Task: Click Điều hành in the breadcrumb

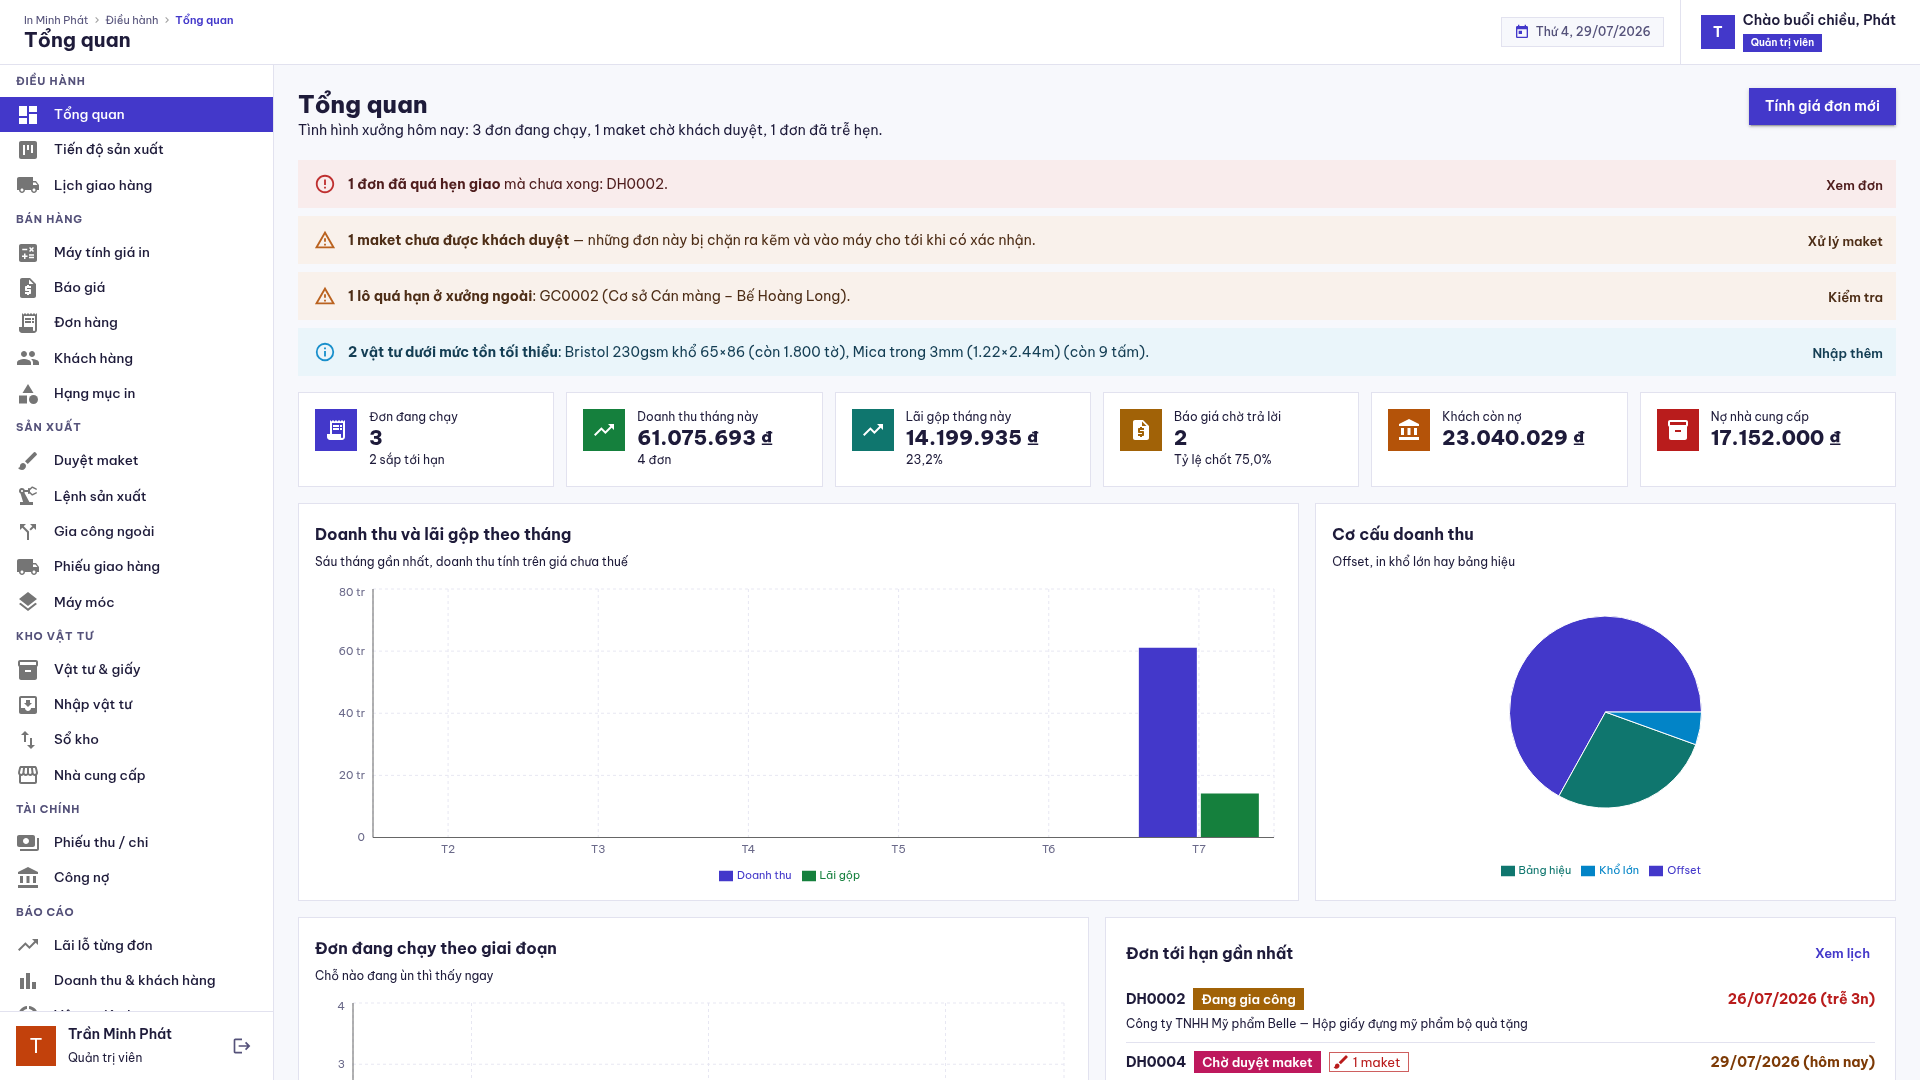Action: 132,20
